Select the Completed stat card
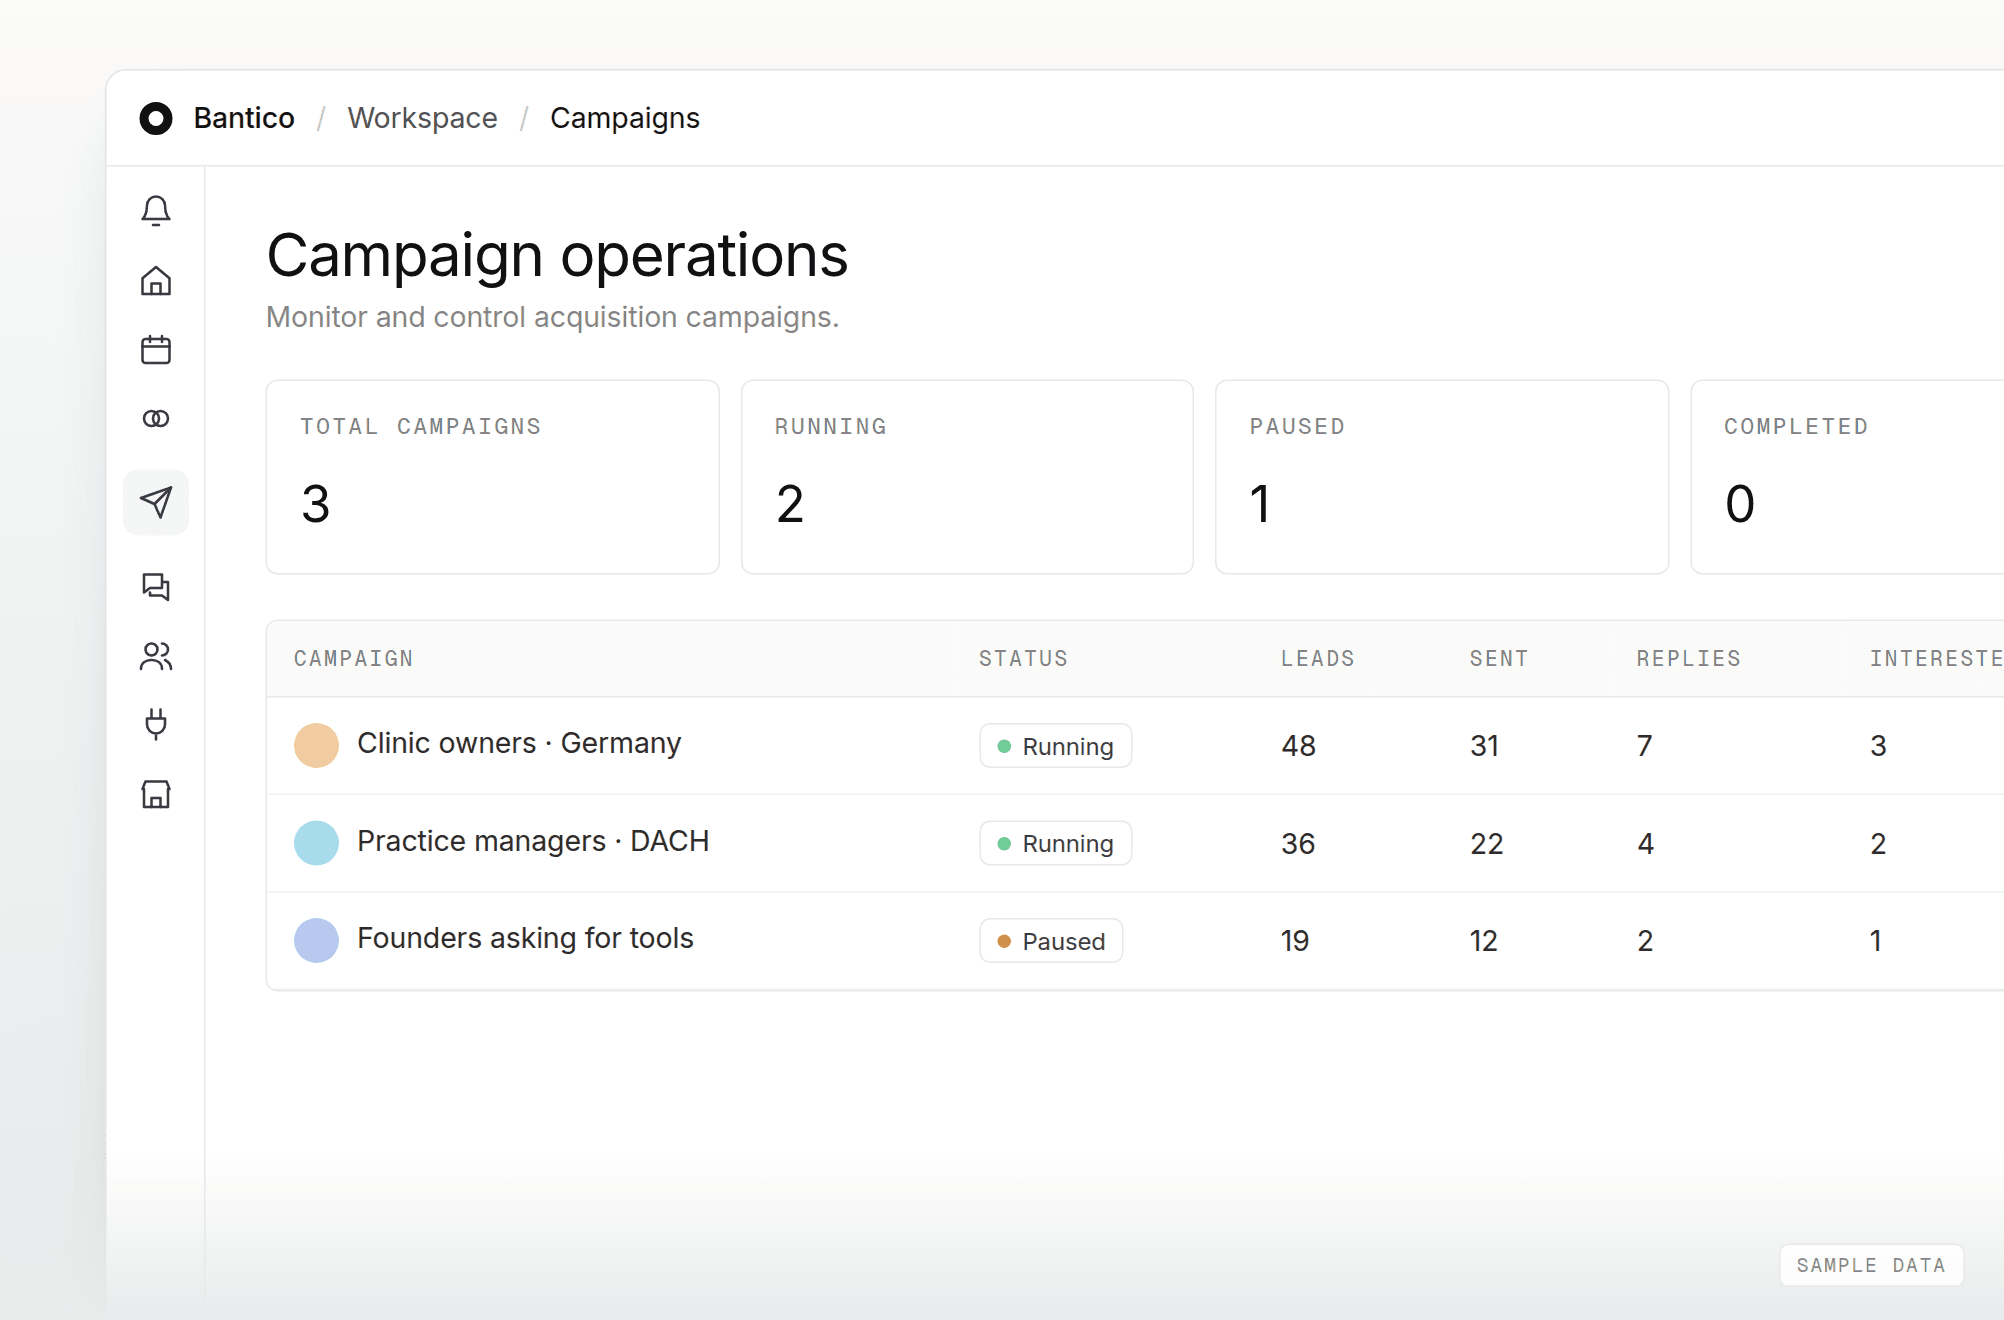This screenshot has width=2004, height=1320. [1848, 477]
